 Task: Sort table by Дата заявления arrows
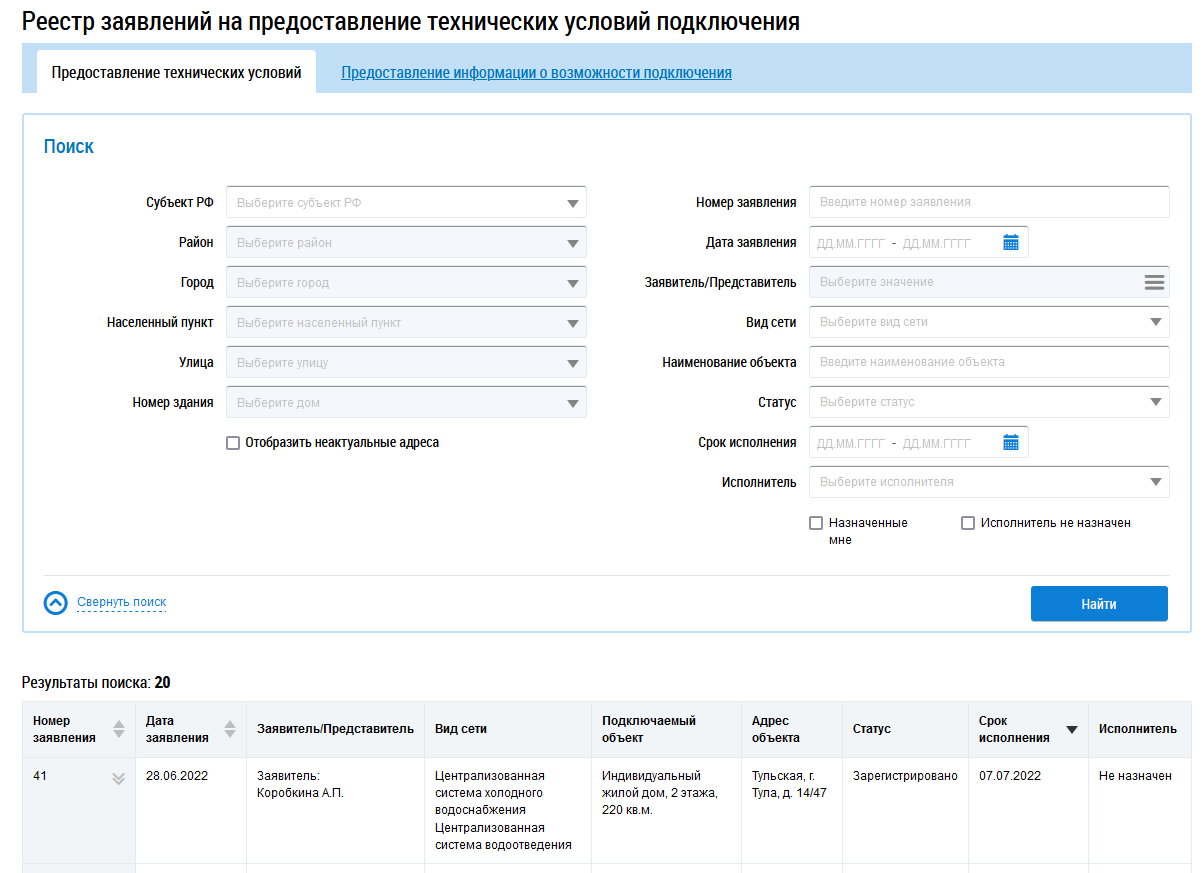(x=229, y=729)
